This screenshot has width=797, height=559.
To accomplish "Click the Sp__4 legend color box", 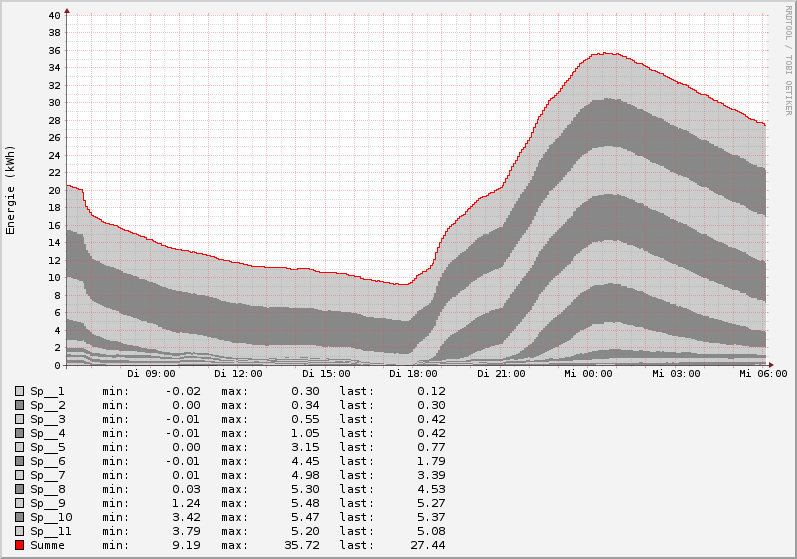I will [19, 433].
